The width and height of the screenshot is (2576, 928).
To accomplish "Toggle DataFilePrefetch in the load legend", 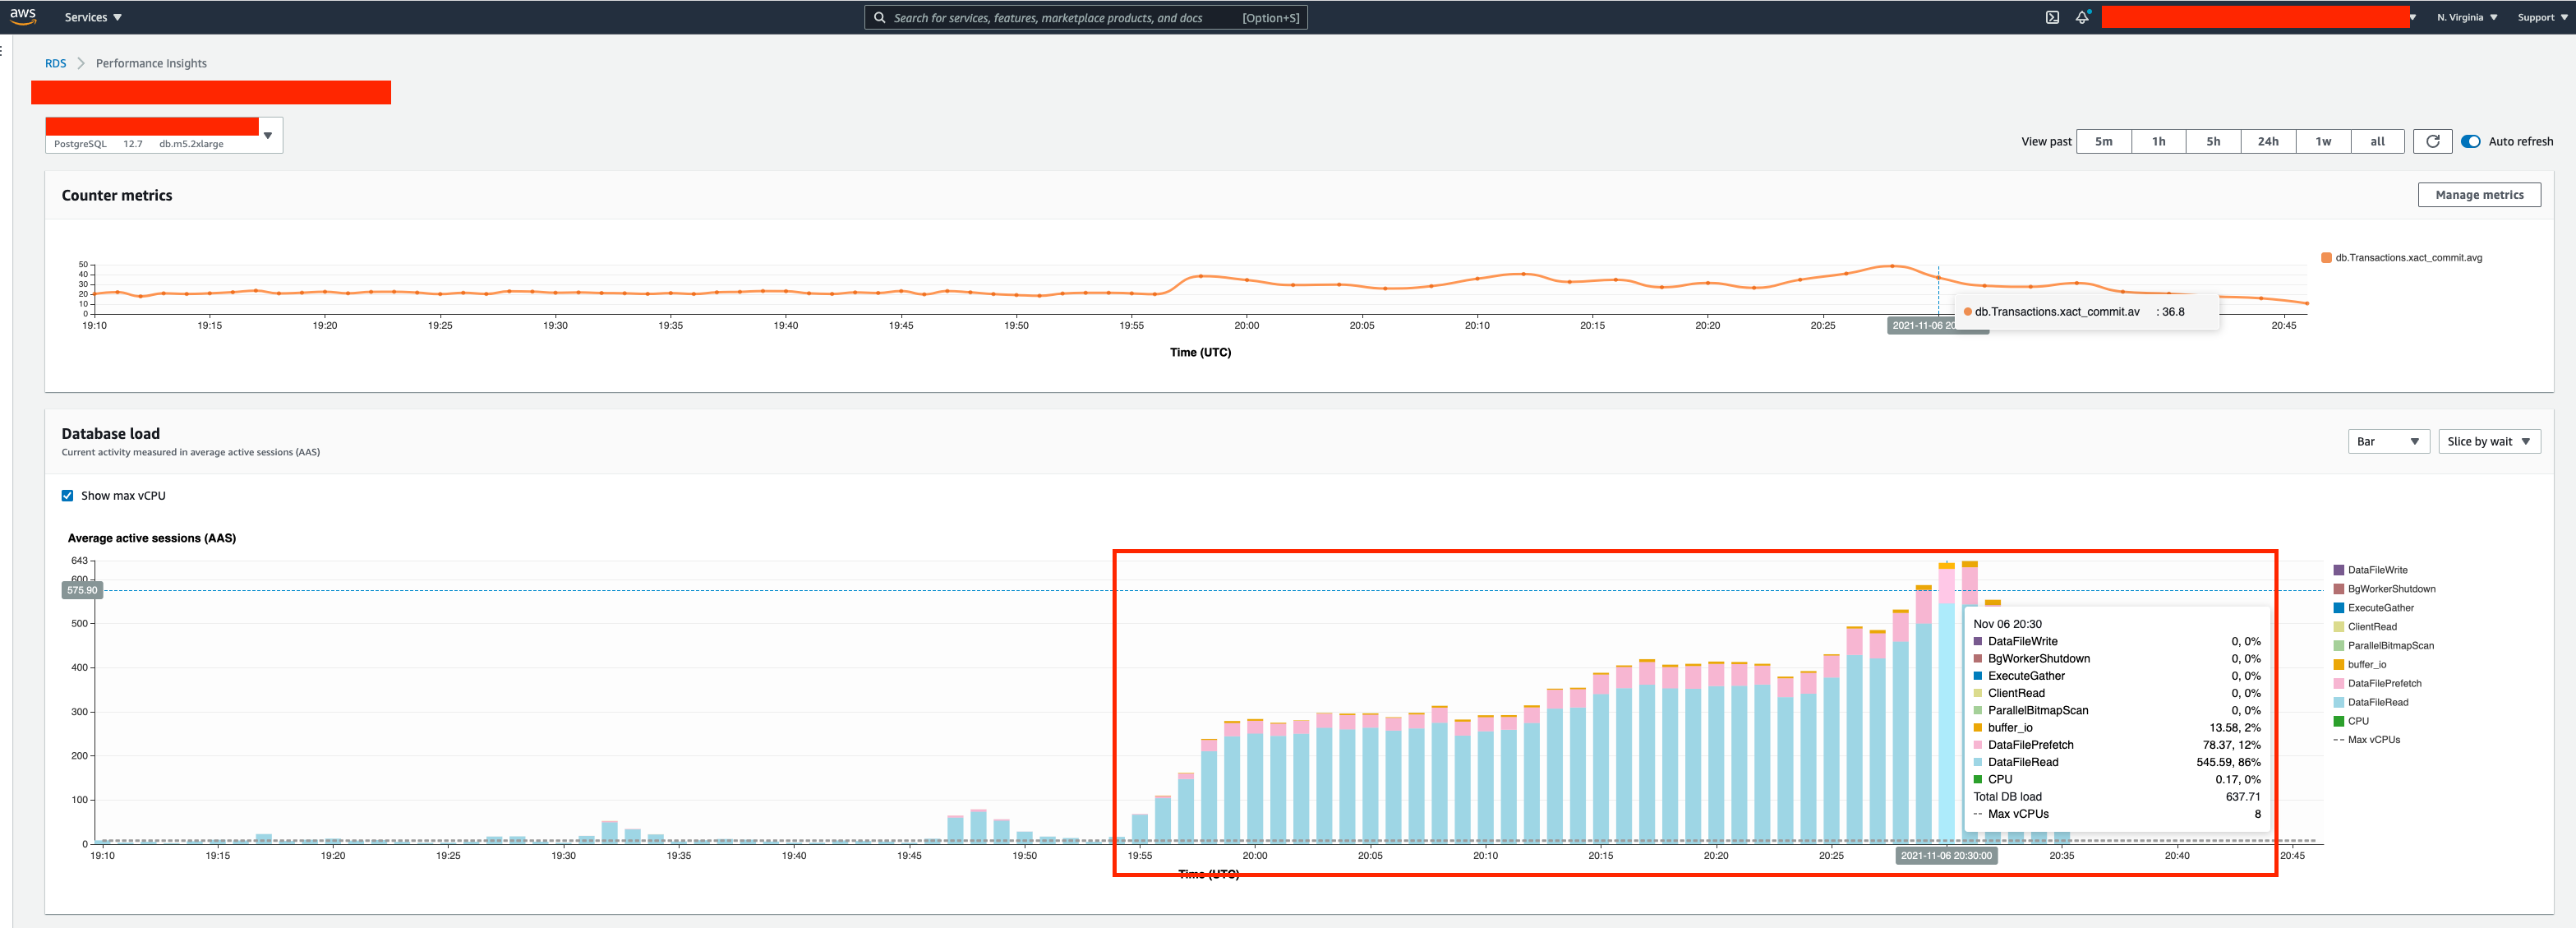I will (2378, 684).
